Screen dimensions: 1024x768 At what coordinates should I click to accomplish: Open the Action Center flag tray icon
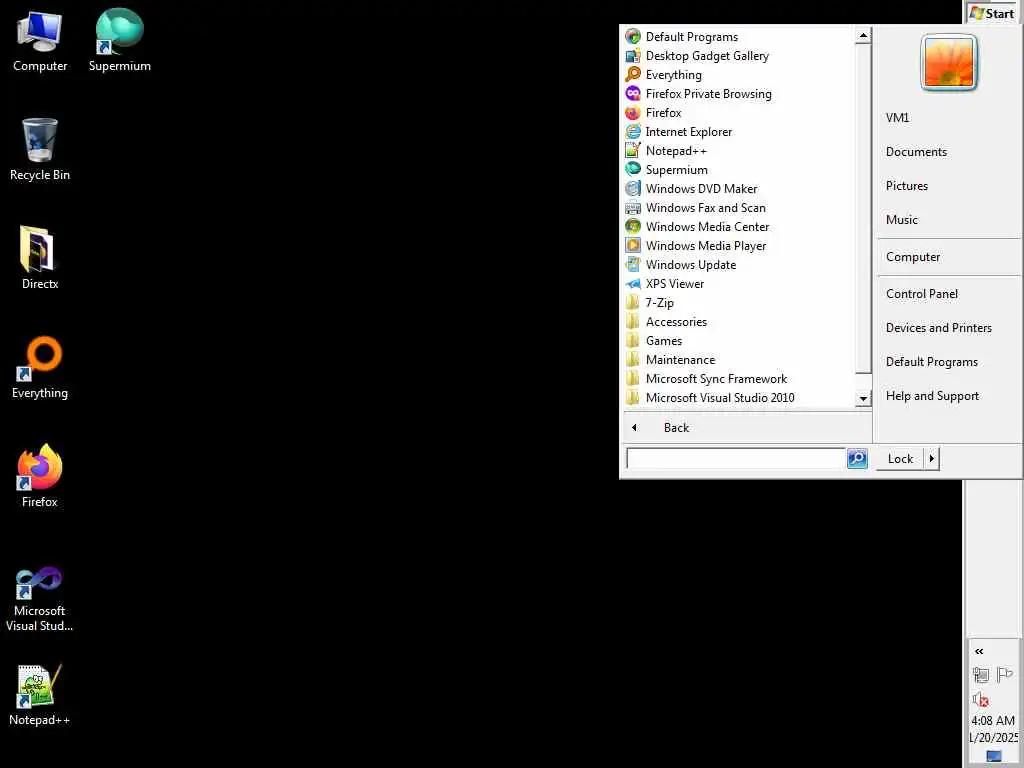(1004, 673)
